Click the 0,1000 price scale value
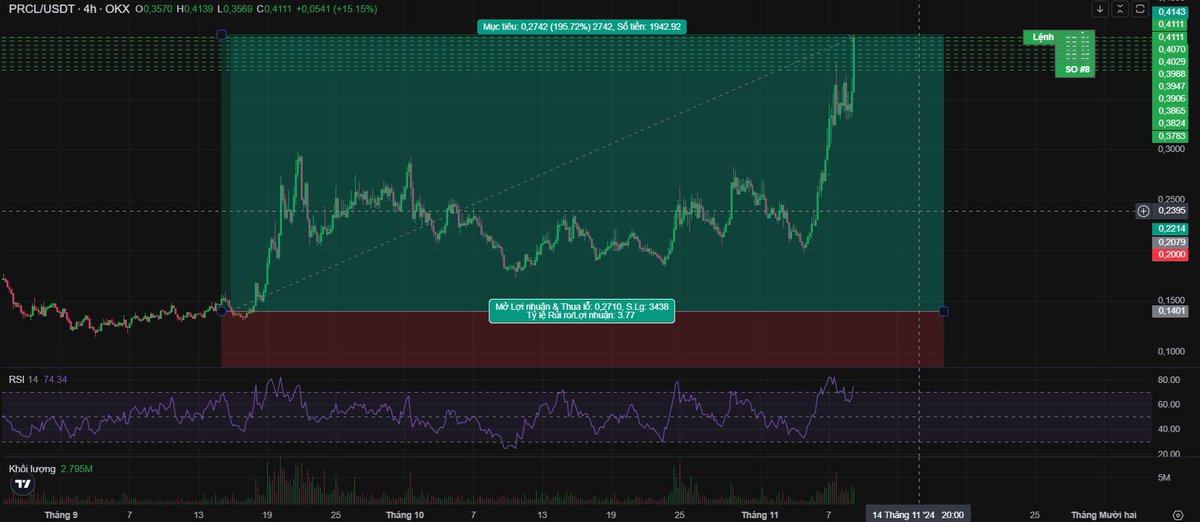 [1172, 352]
